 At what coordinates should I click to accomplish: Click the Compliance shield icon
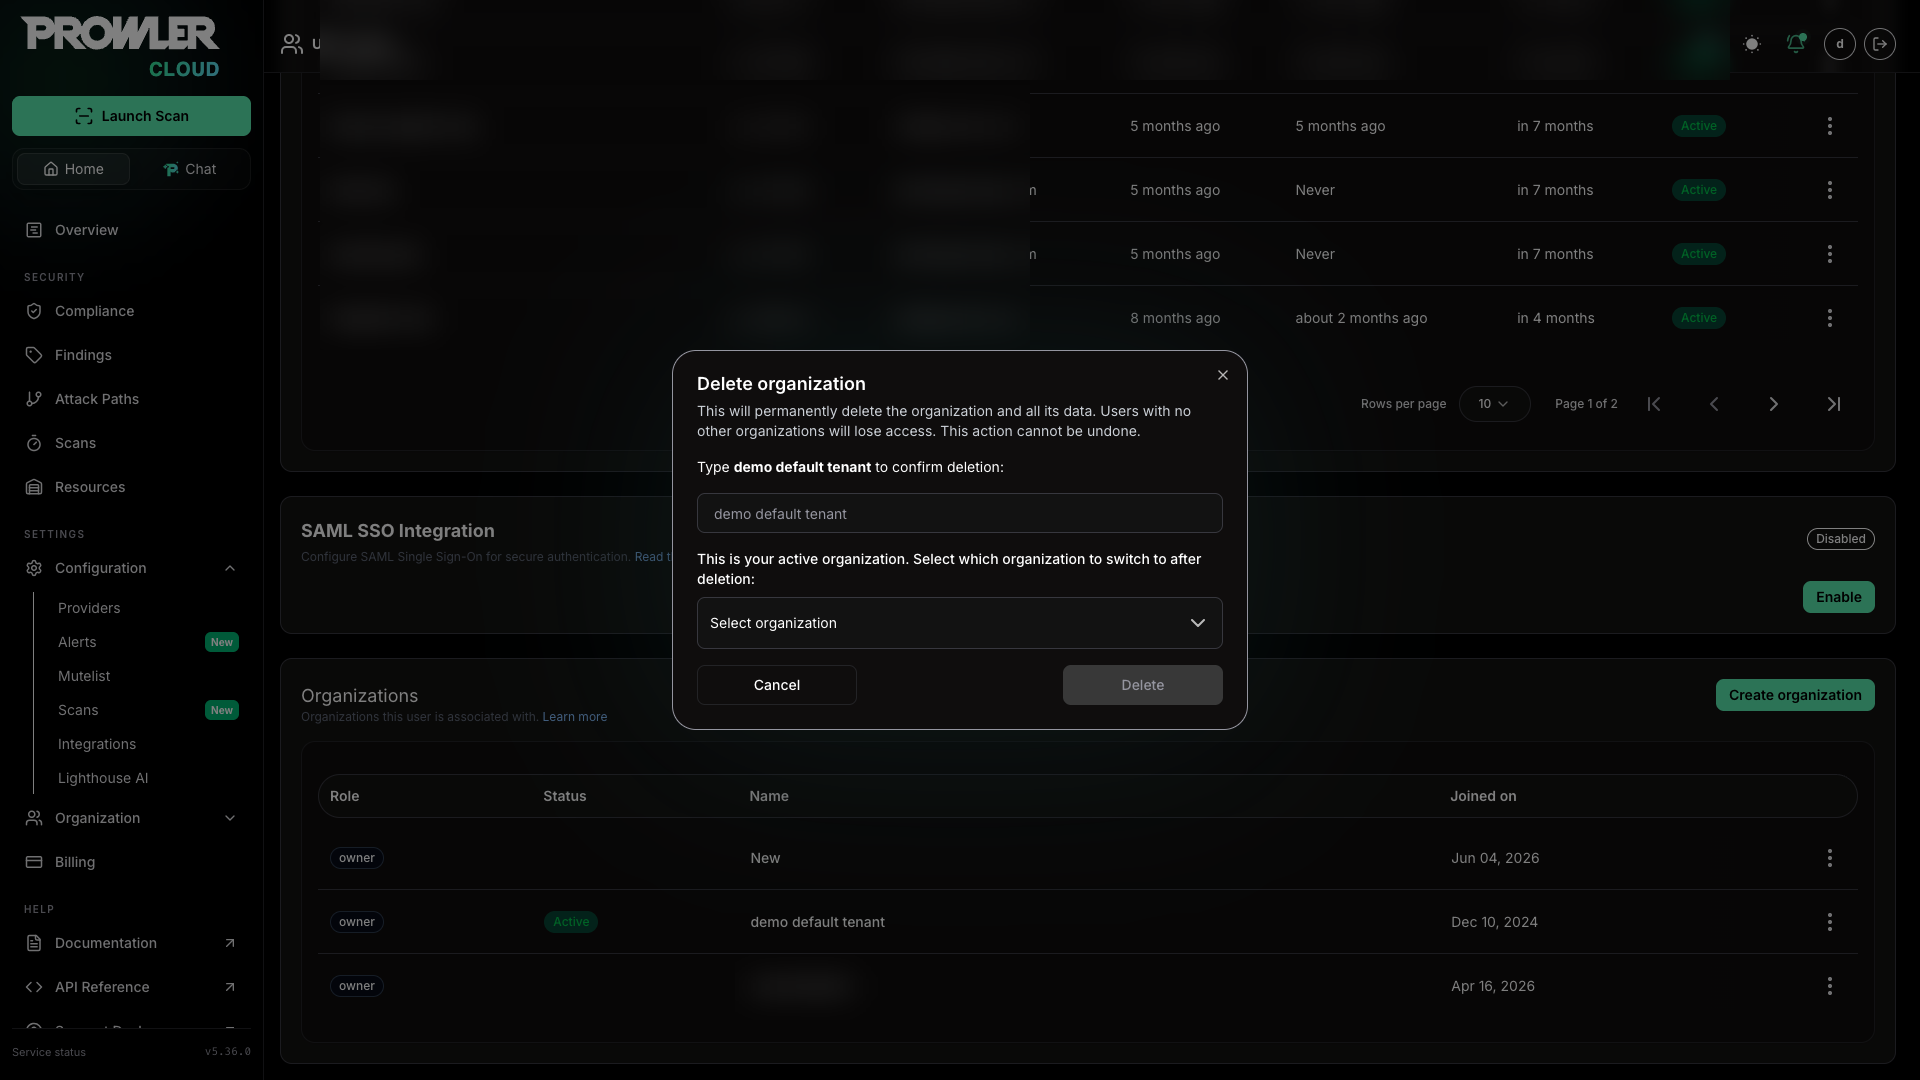coord(34,311)
